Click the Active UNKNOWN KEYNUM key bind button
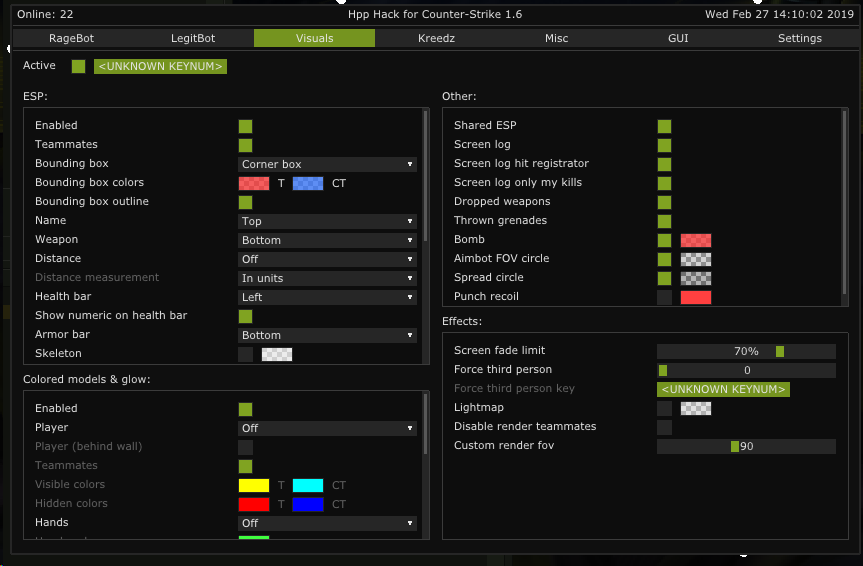This screenshot has width=863, height=566. [x=160, y=66]
